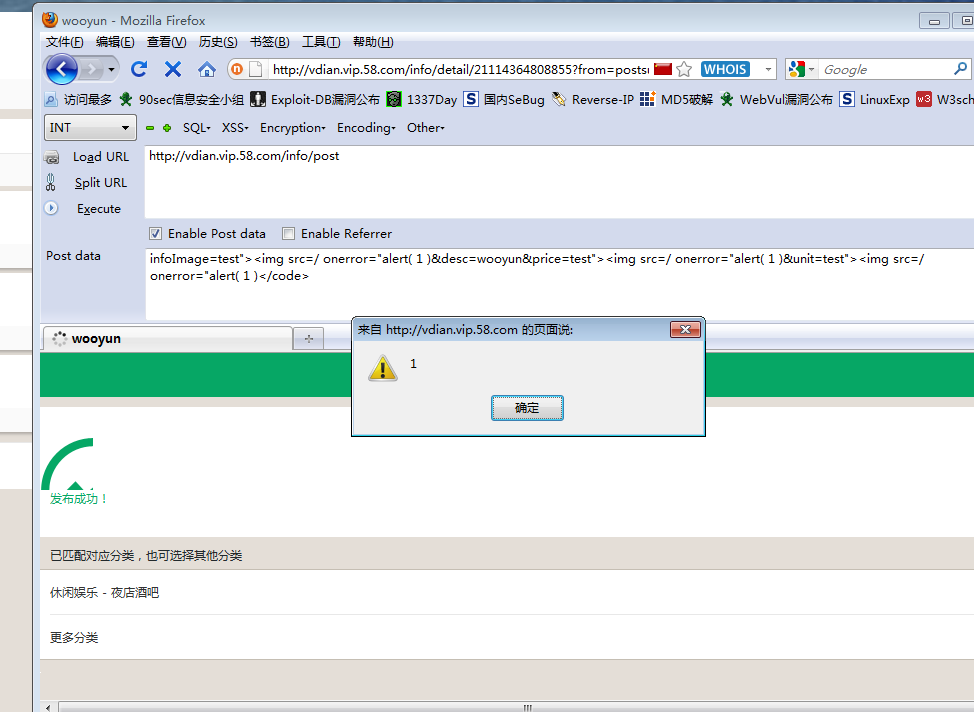974x712 pixels.
Task: Select 休闲娱乐 - 夜店酒吧 category row
Action: click(507, 593)
